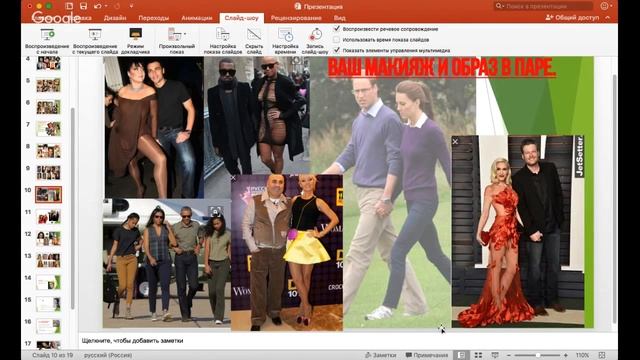Adjust the zoom slider handle
Screen dimensions: 640x360
[538, 355]
